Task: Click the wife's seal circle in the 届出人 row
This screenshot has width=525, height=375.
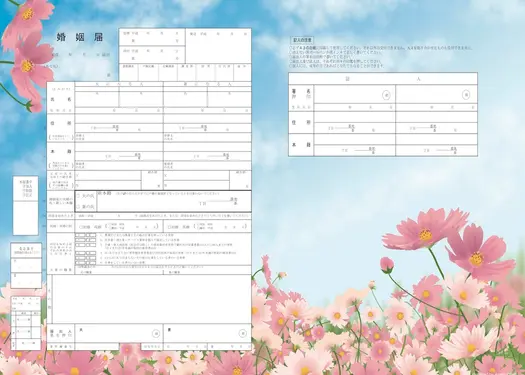Action: (243, 333)
